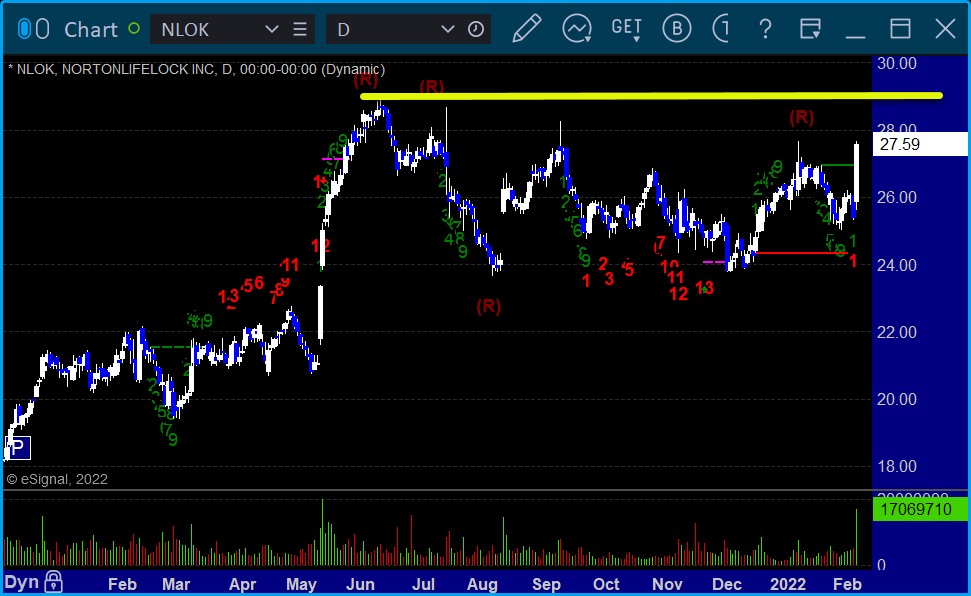This screenshot has height=596, width=971.
Task: Open the studies icon with wavy line
Action: (577, 29)
